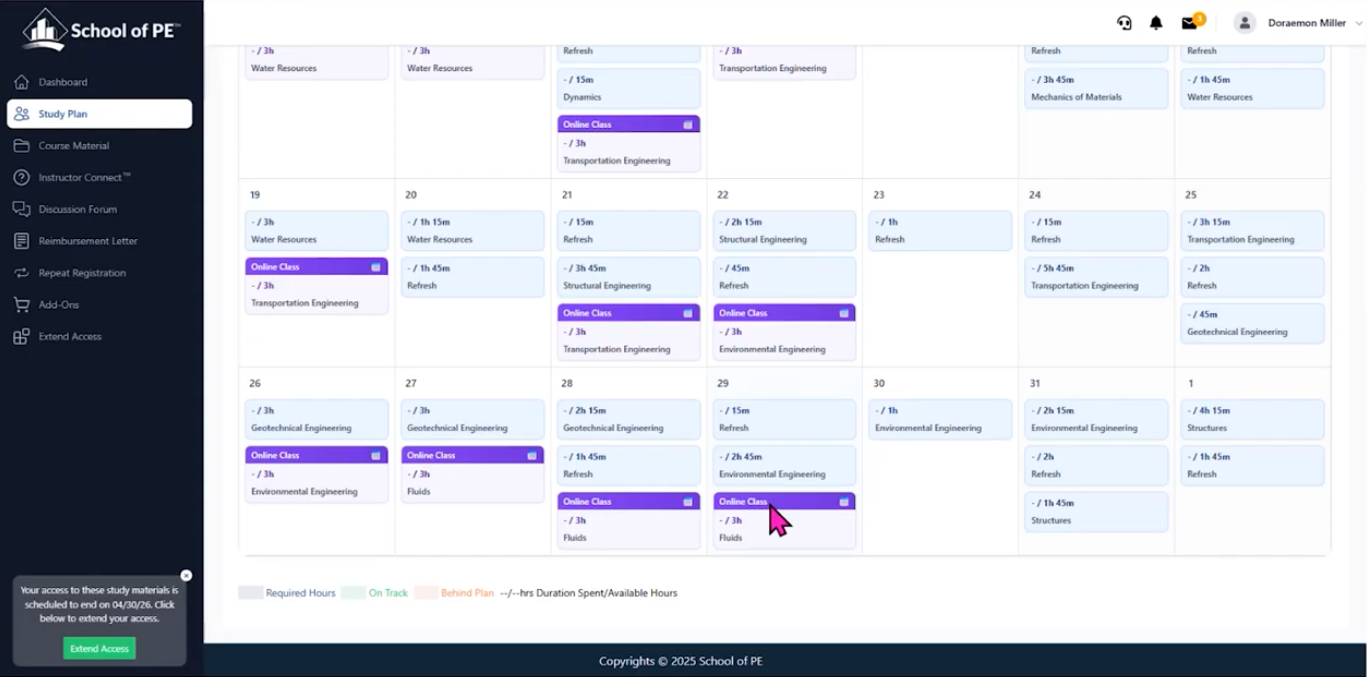Open the notifications bell

click(x=1156, y=23)
